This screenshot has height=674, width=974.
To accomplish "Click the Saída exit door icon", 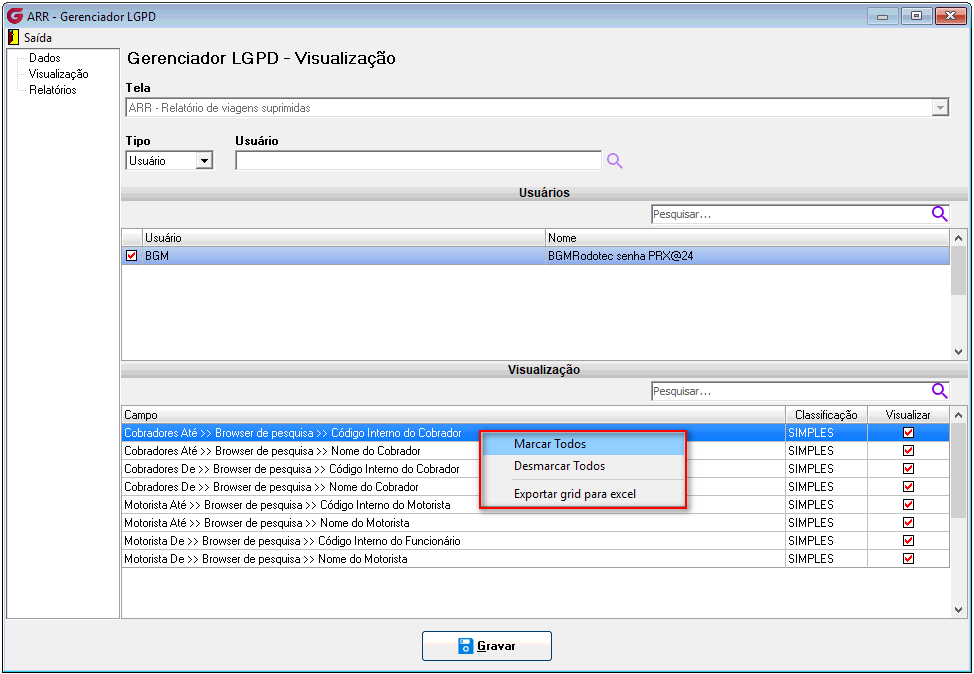I will (14, 37).
